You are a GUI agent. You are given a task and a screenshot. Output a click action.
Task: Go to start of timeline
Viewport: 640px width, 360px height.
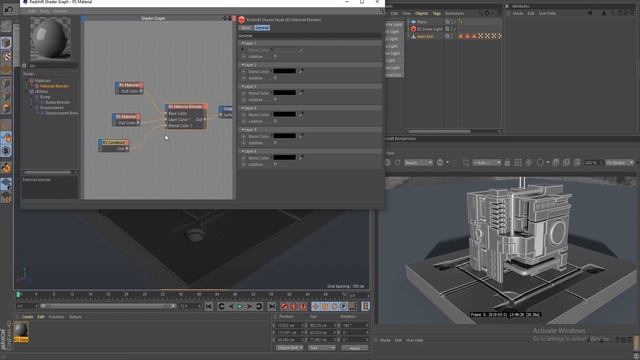click(209, 306)
